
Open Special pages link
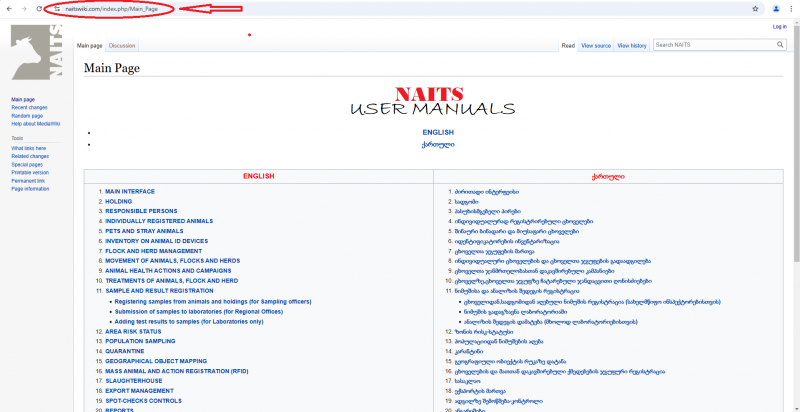click(x=27, y=165)
